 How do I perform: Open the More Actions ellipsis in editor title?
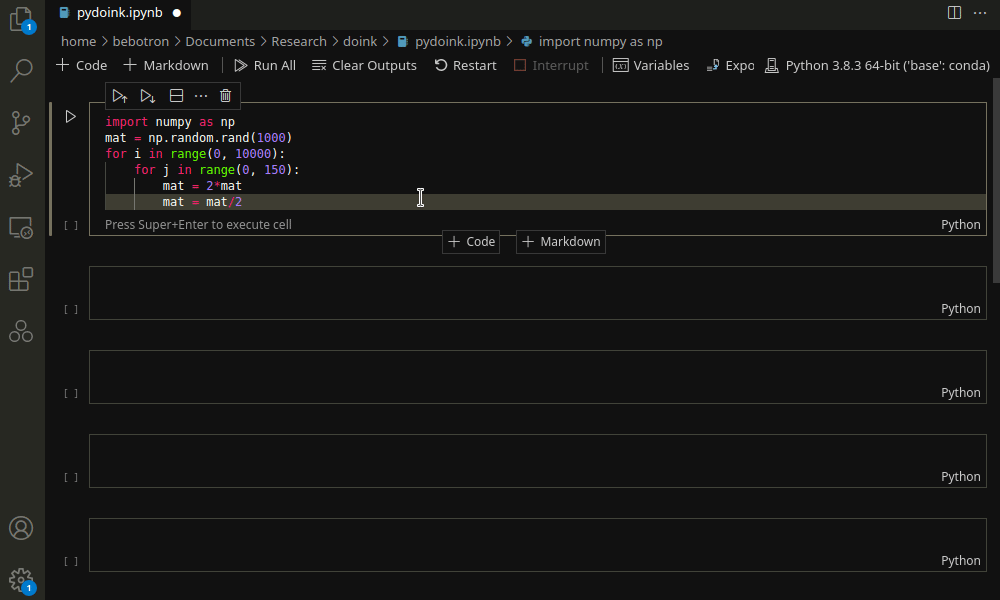(980, 13)
